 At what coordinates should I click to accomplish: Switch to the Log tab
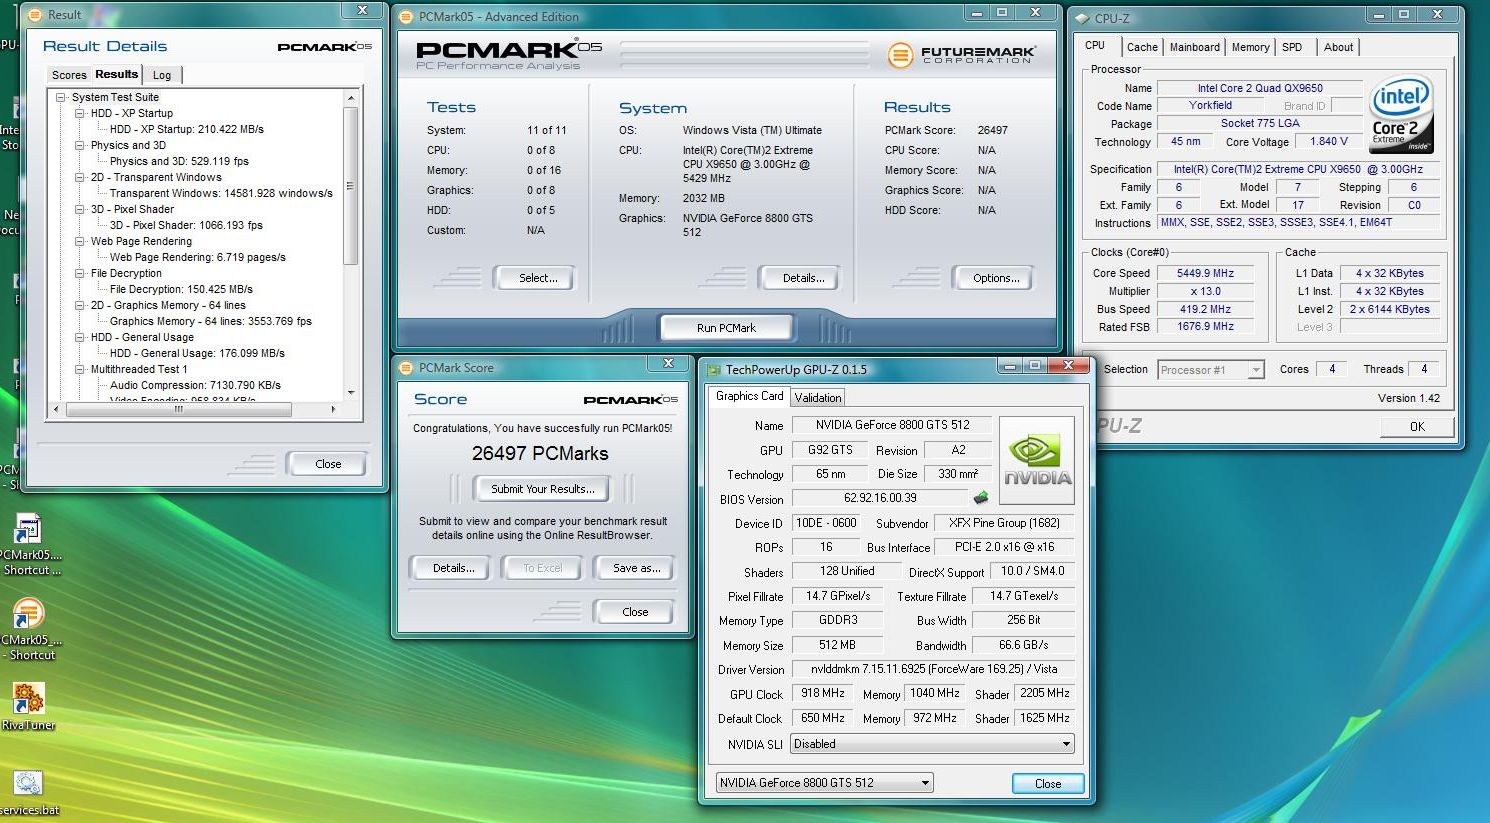(162, 75)
